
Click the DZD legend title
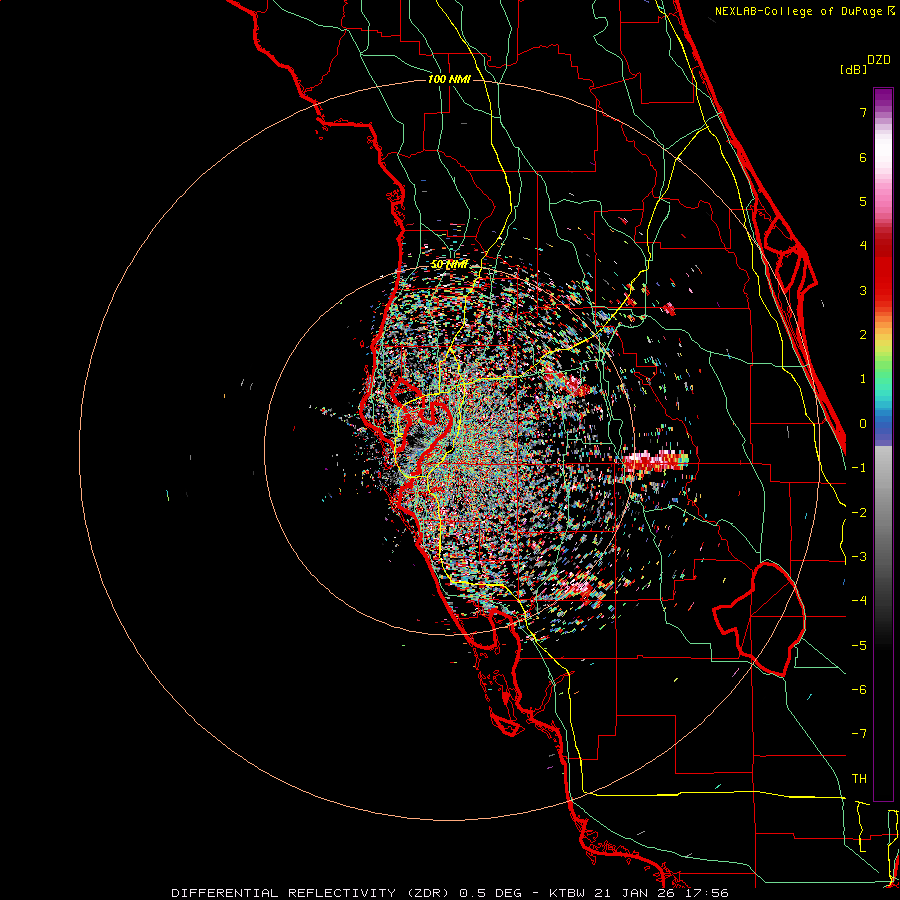[x=879, y=60]
